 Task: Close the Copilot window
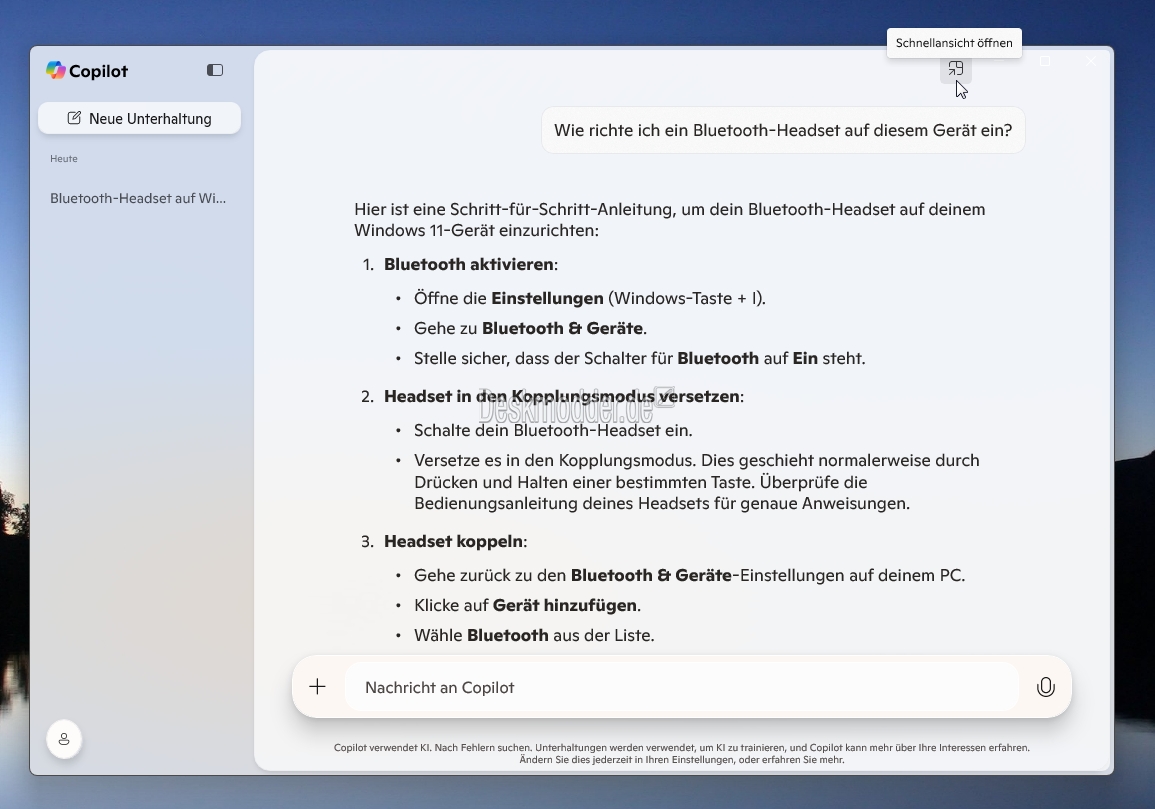pos(1091,61)
